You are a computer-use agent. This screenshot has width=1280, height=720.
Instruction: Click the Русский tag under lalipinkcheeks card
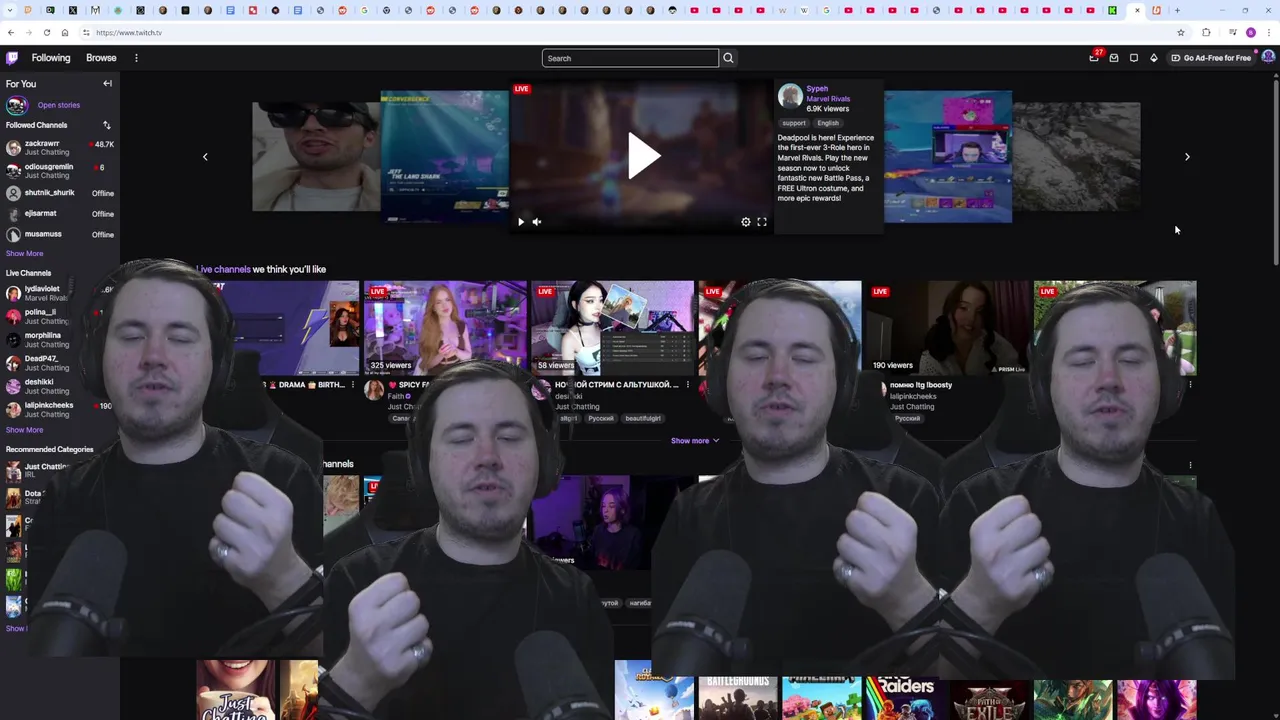tap(907, 418)
